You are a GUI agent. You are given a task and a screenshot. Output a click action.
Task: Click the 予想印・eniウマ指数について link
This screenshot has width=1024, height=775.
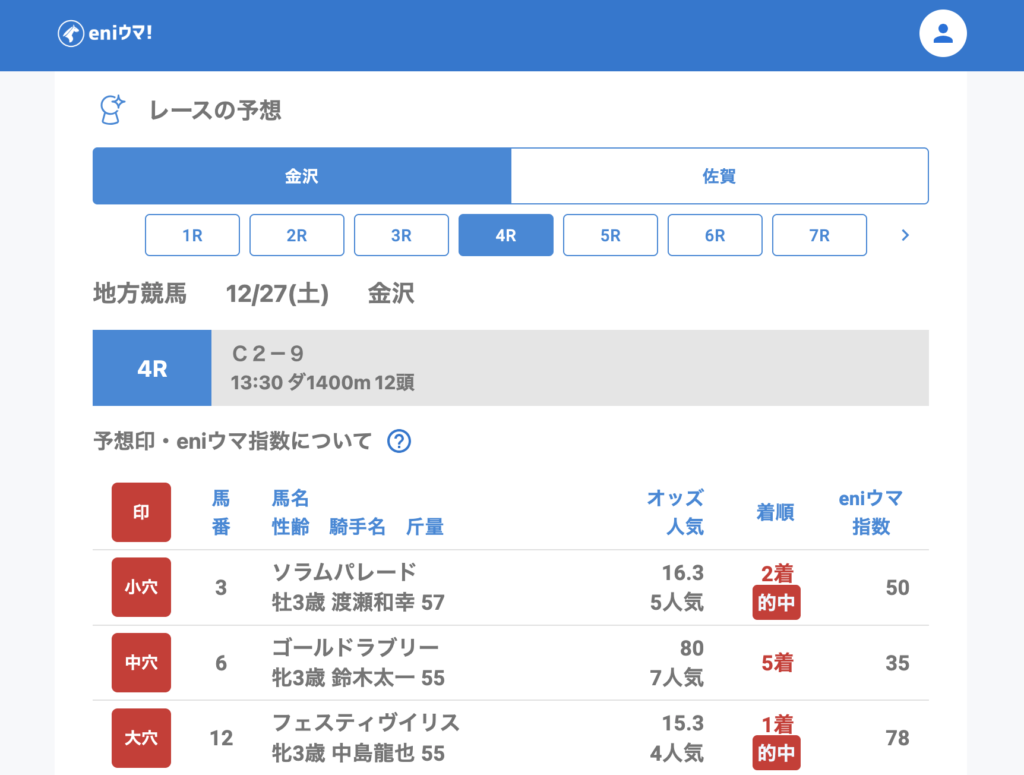232,441
